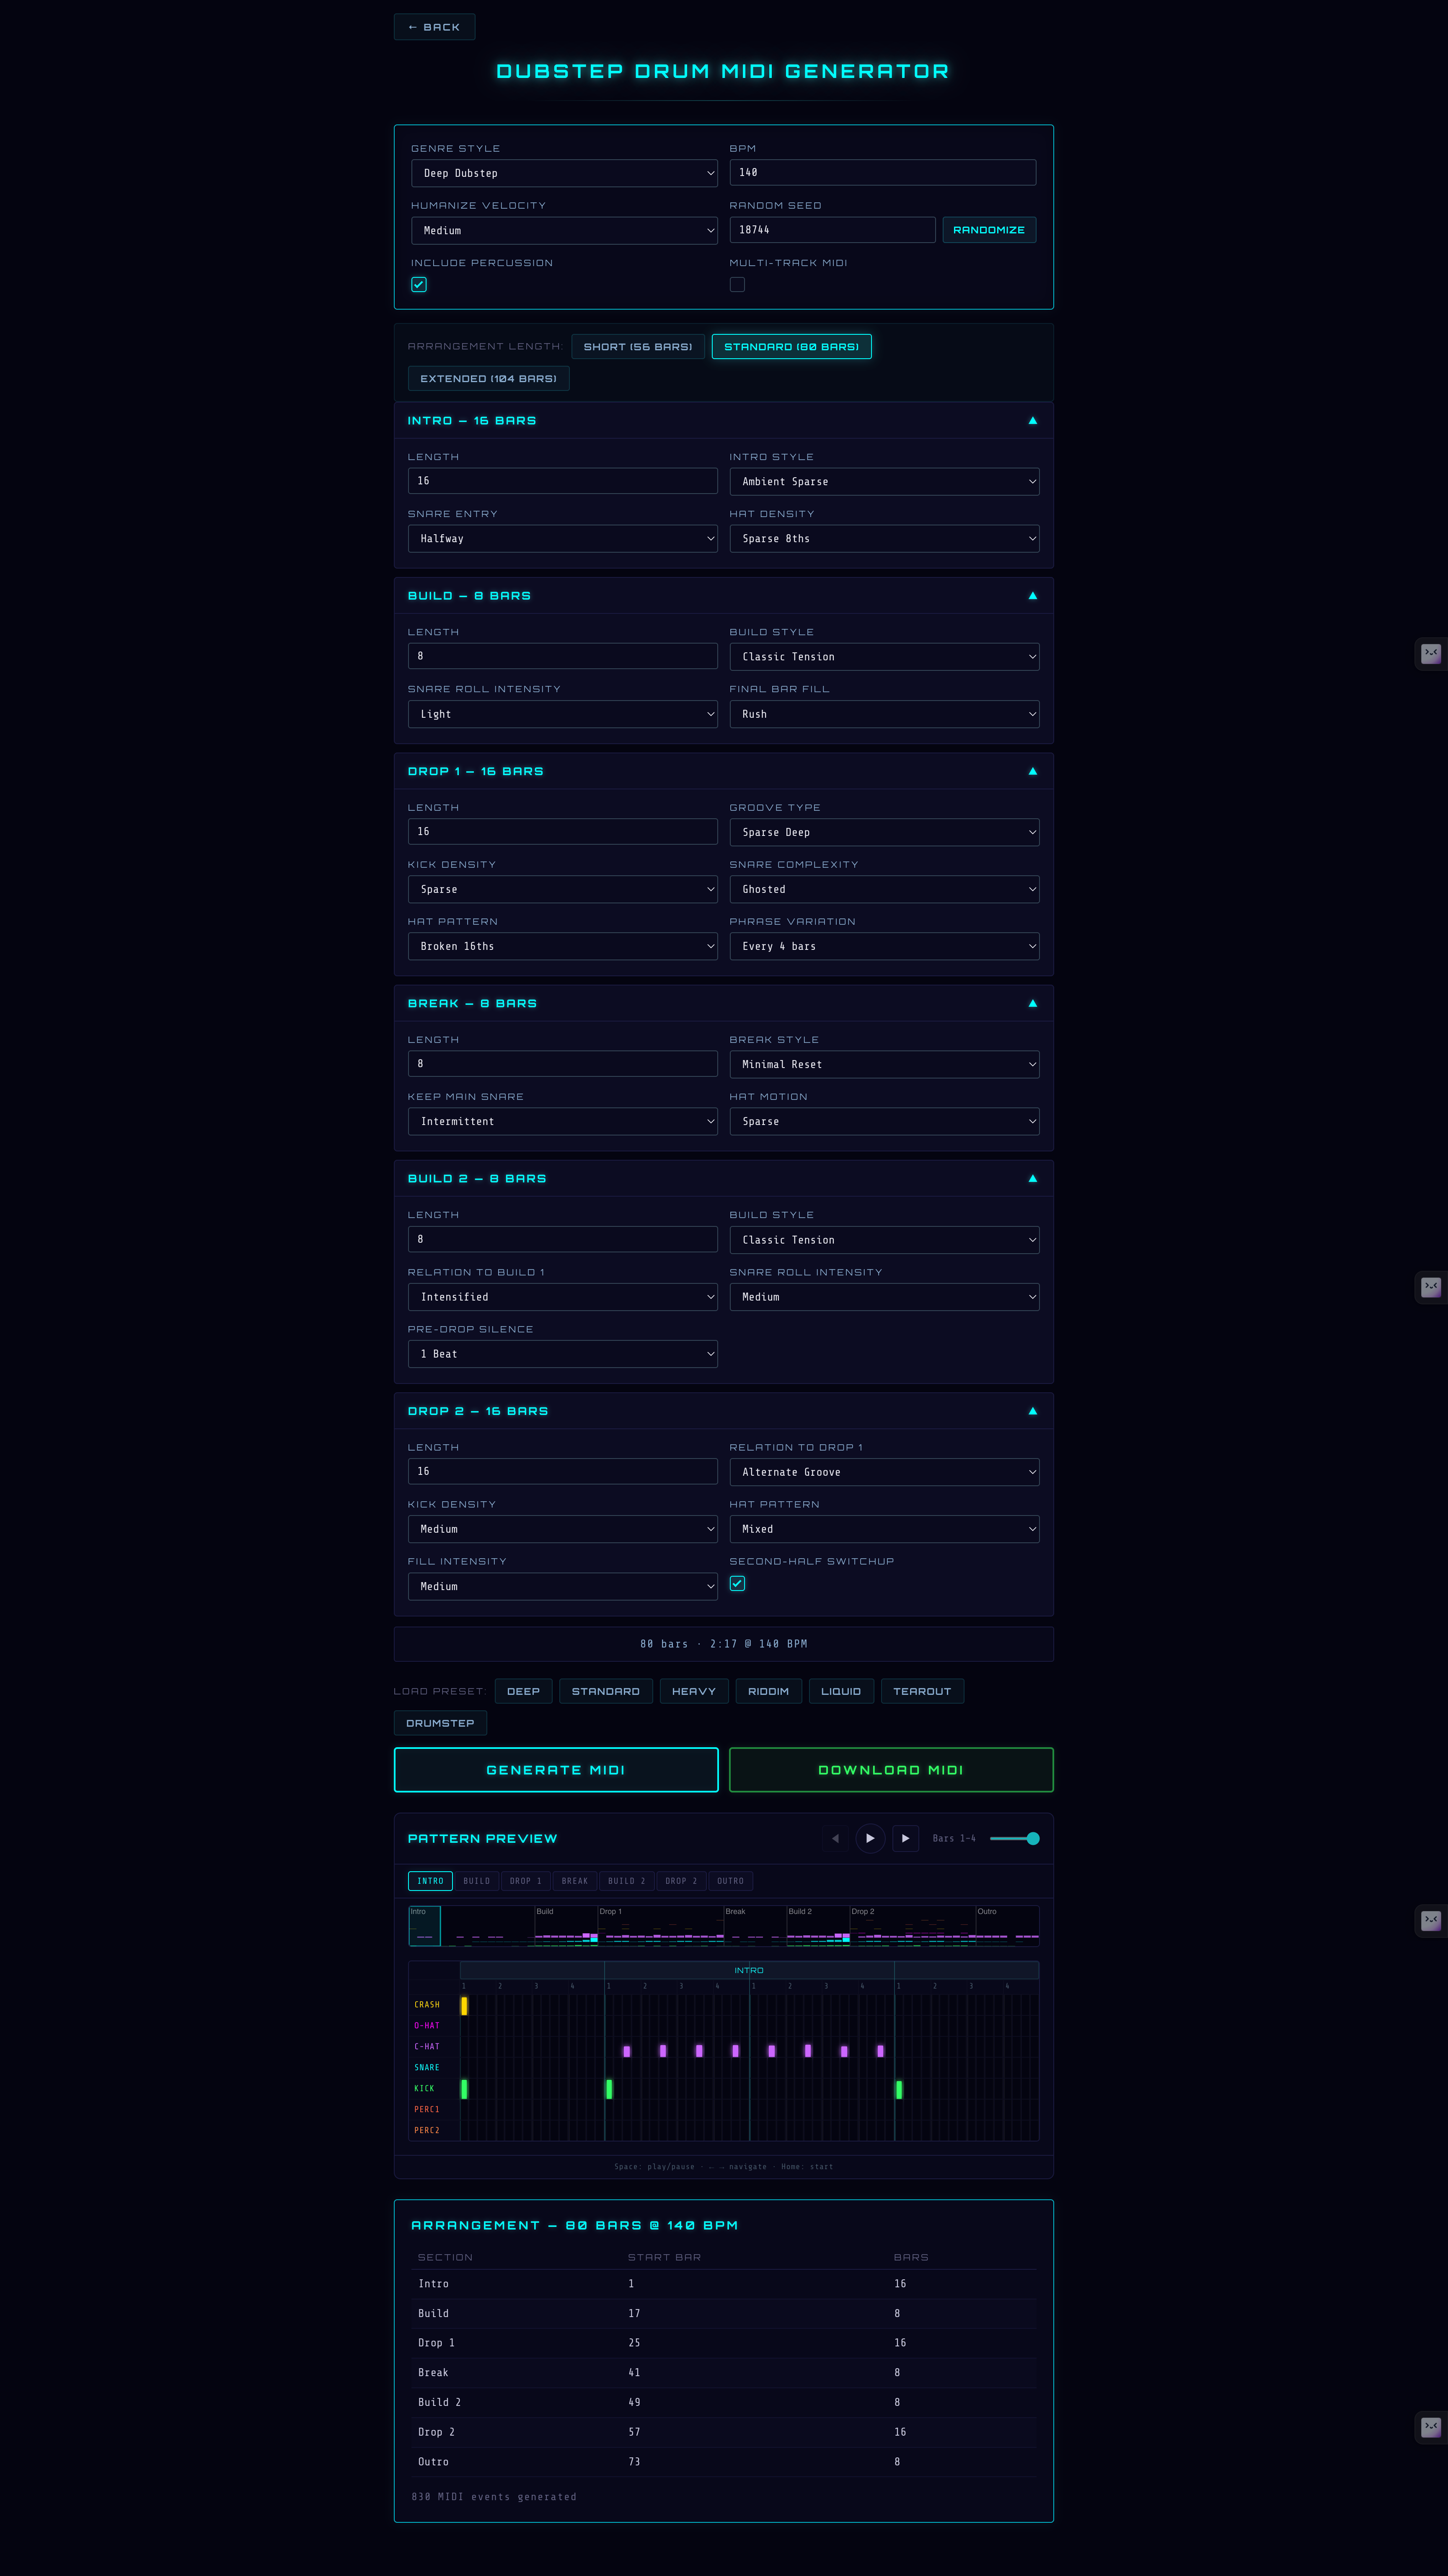Open the Humanize Velocity dropdown

click(564, 231)
